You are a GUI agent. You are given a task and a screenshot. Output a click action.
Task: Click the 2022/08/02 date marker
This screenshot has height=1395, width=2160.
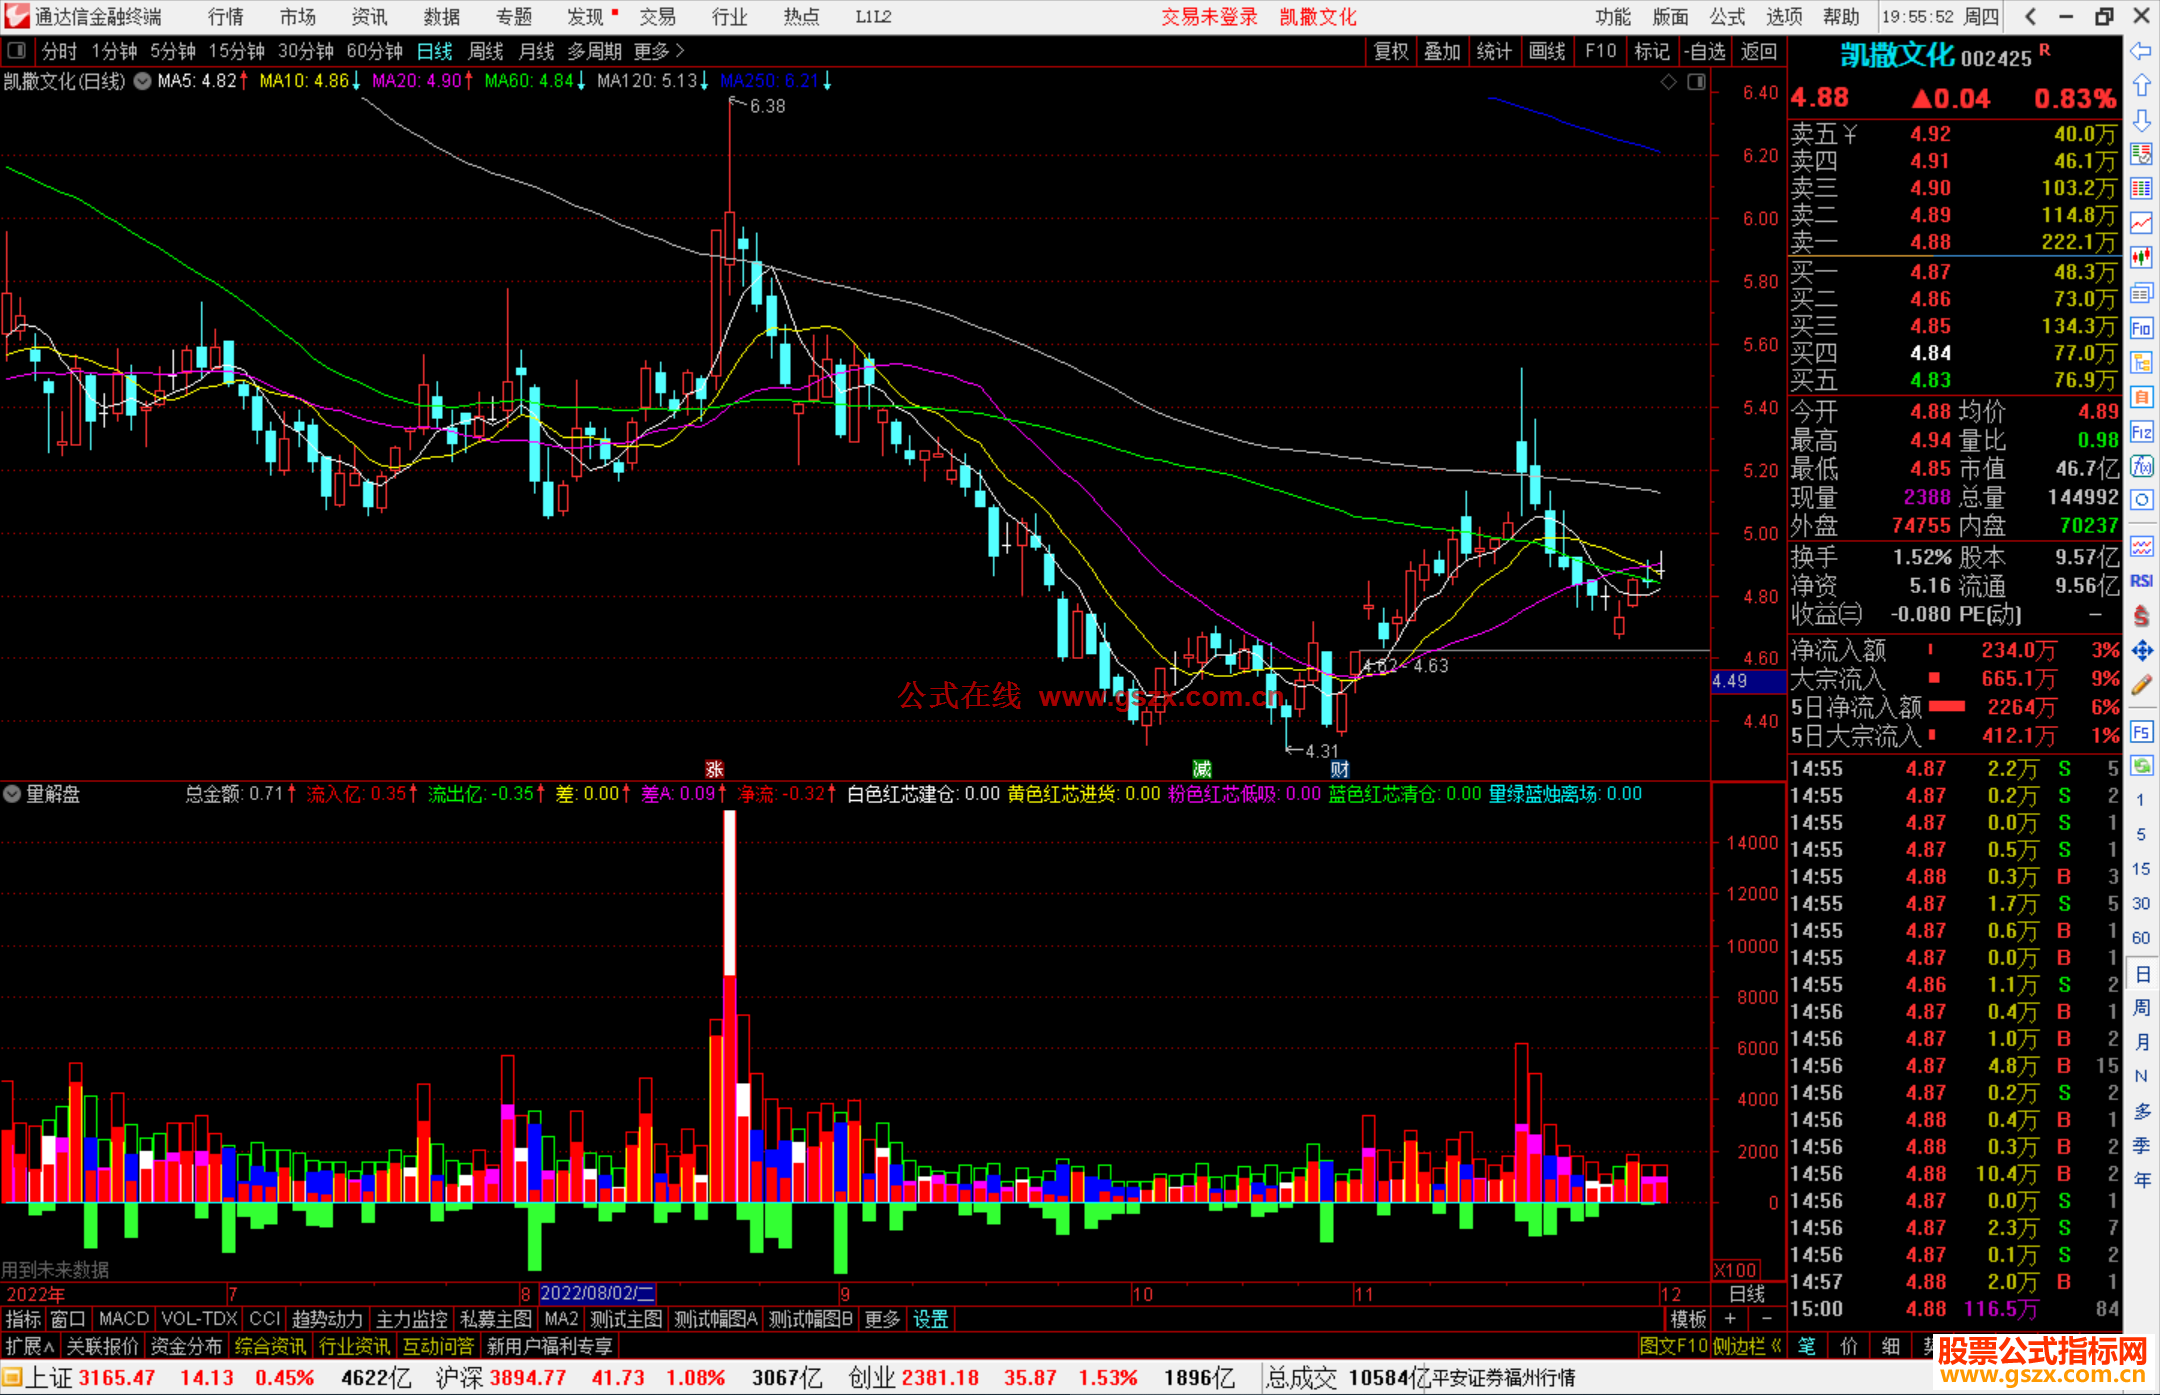[597, 1294]
